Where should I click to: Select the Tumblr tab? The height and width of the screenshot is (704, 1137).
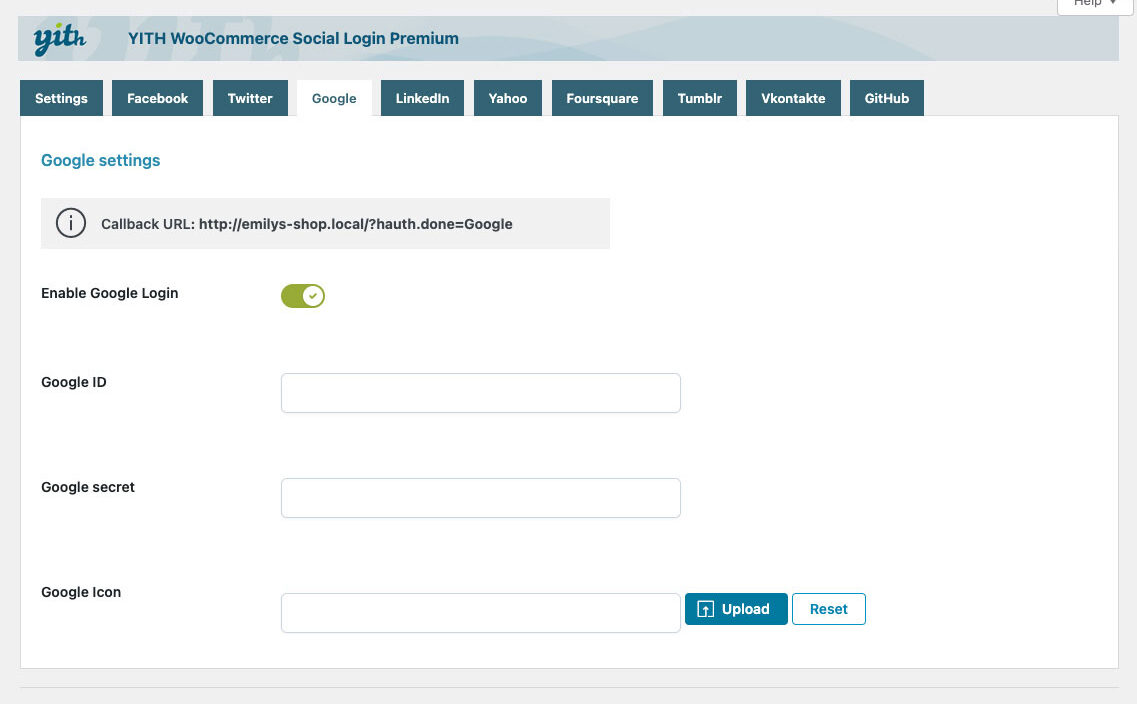click(699, 98)
